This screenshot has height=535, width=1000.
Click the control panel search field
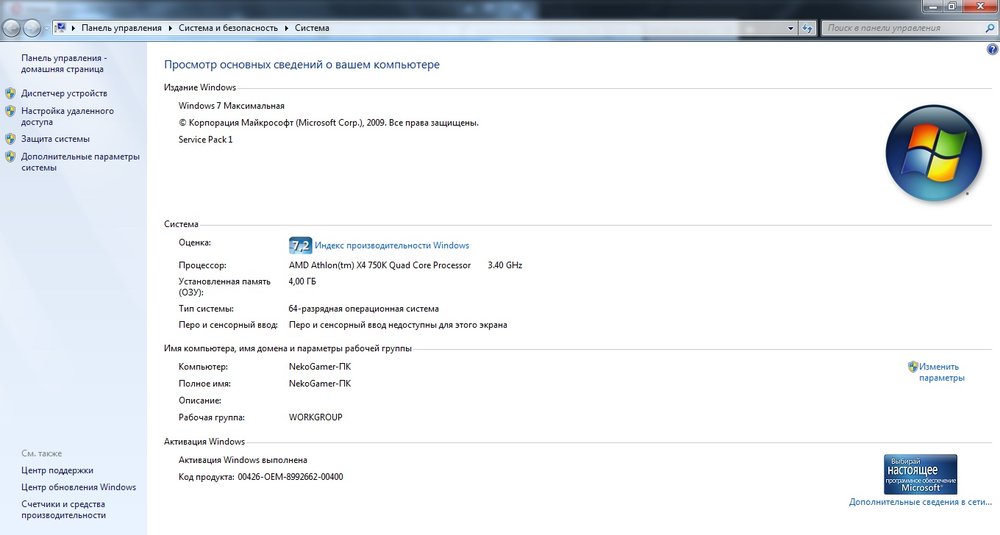[900, 28]
